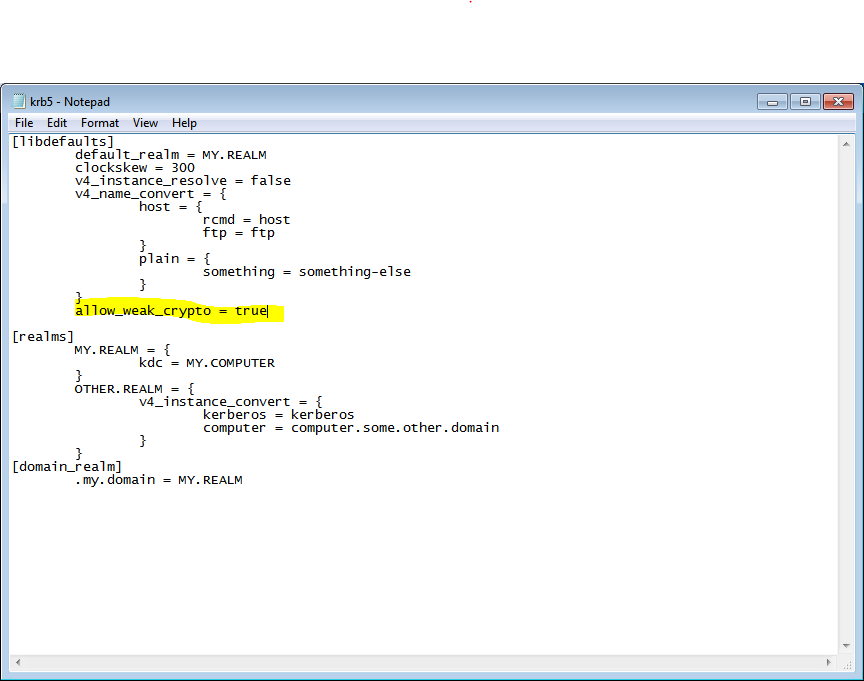Click on the [libdefaults] section header
The height and width of the screenshot is (681, 864).
tap(63, 142)
